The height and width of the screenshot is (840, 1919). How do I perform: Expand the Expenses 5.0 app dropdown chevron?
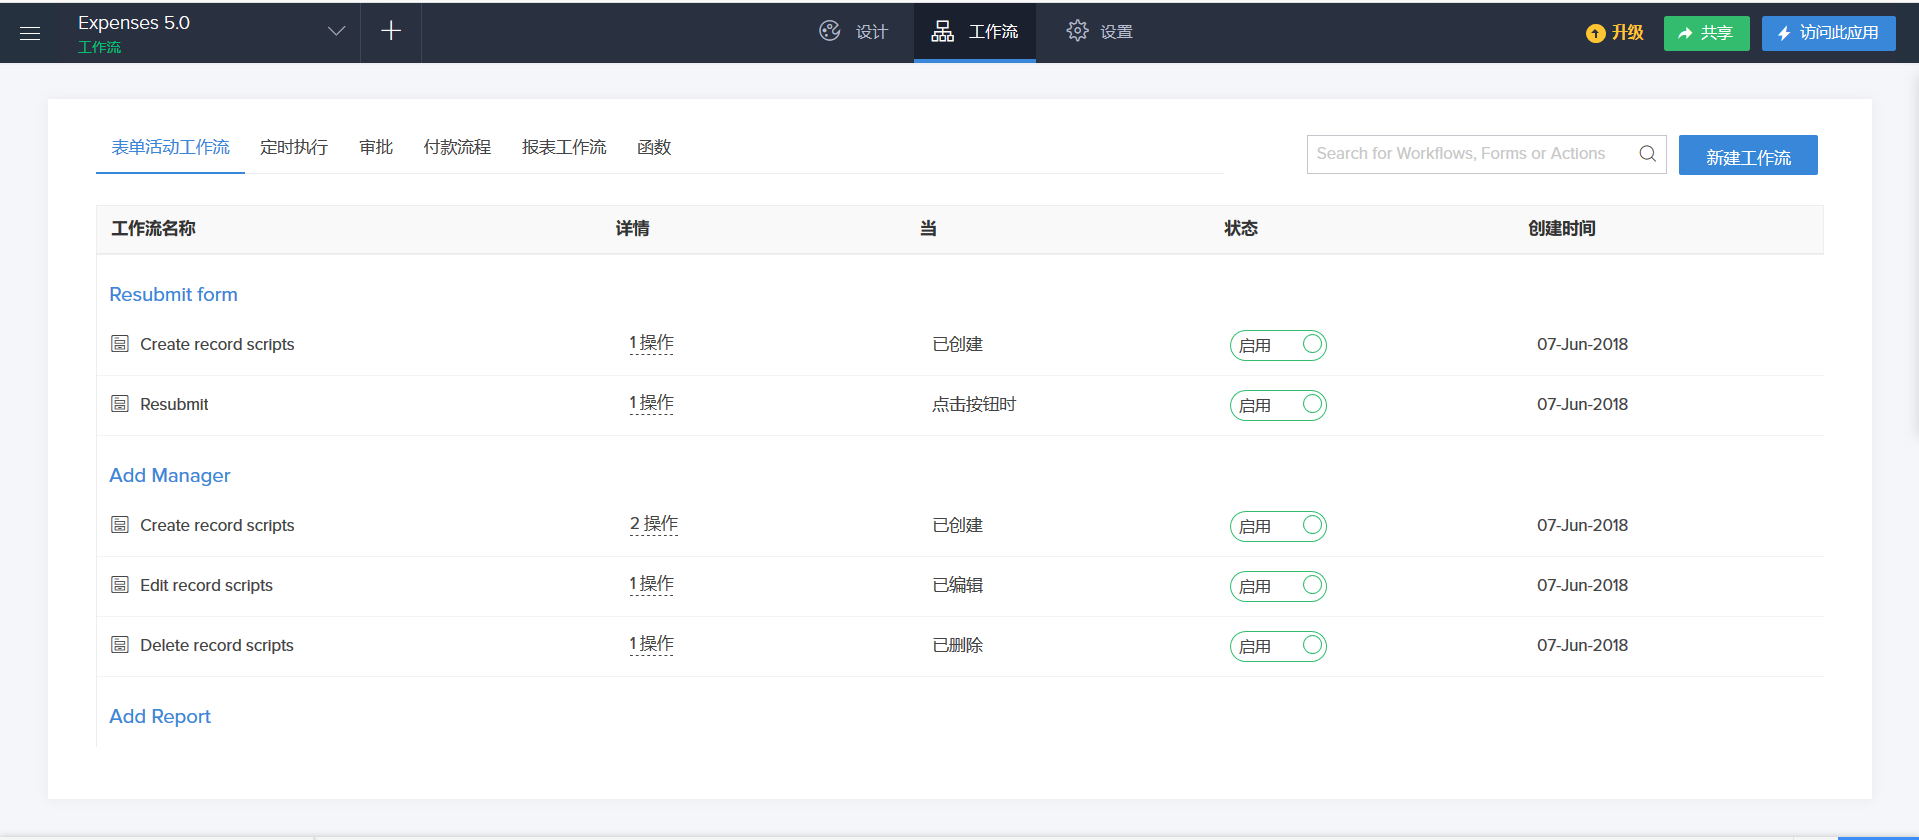(336, 31)
